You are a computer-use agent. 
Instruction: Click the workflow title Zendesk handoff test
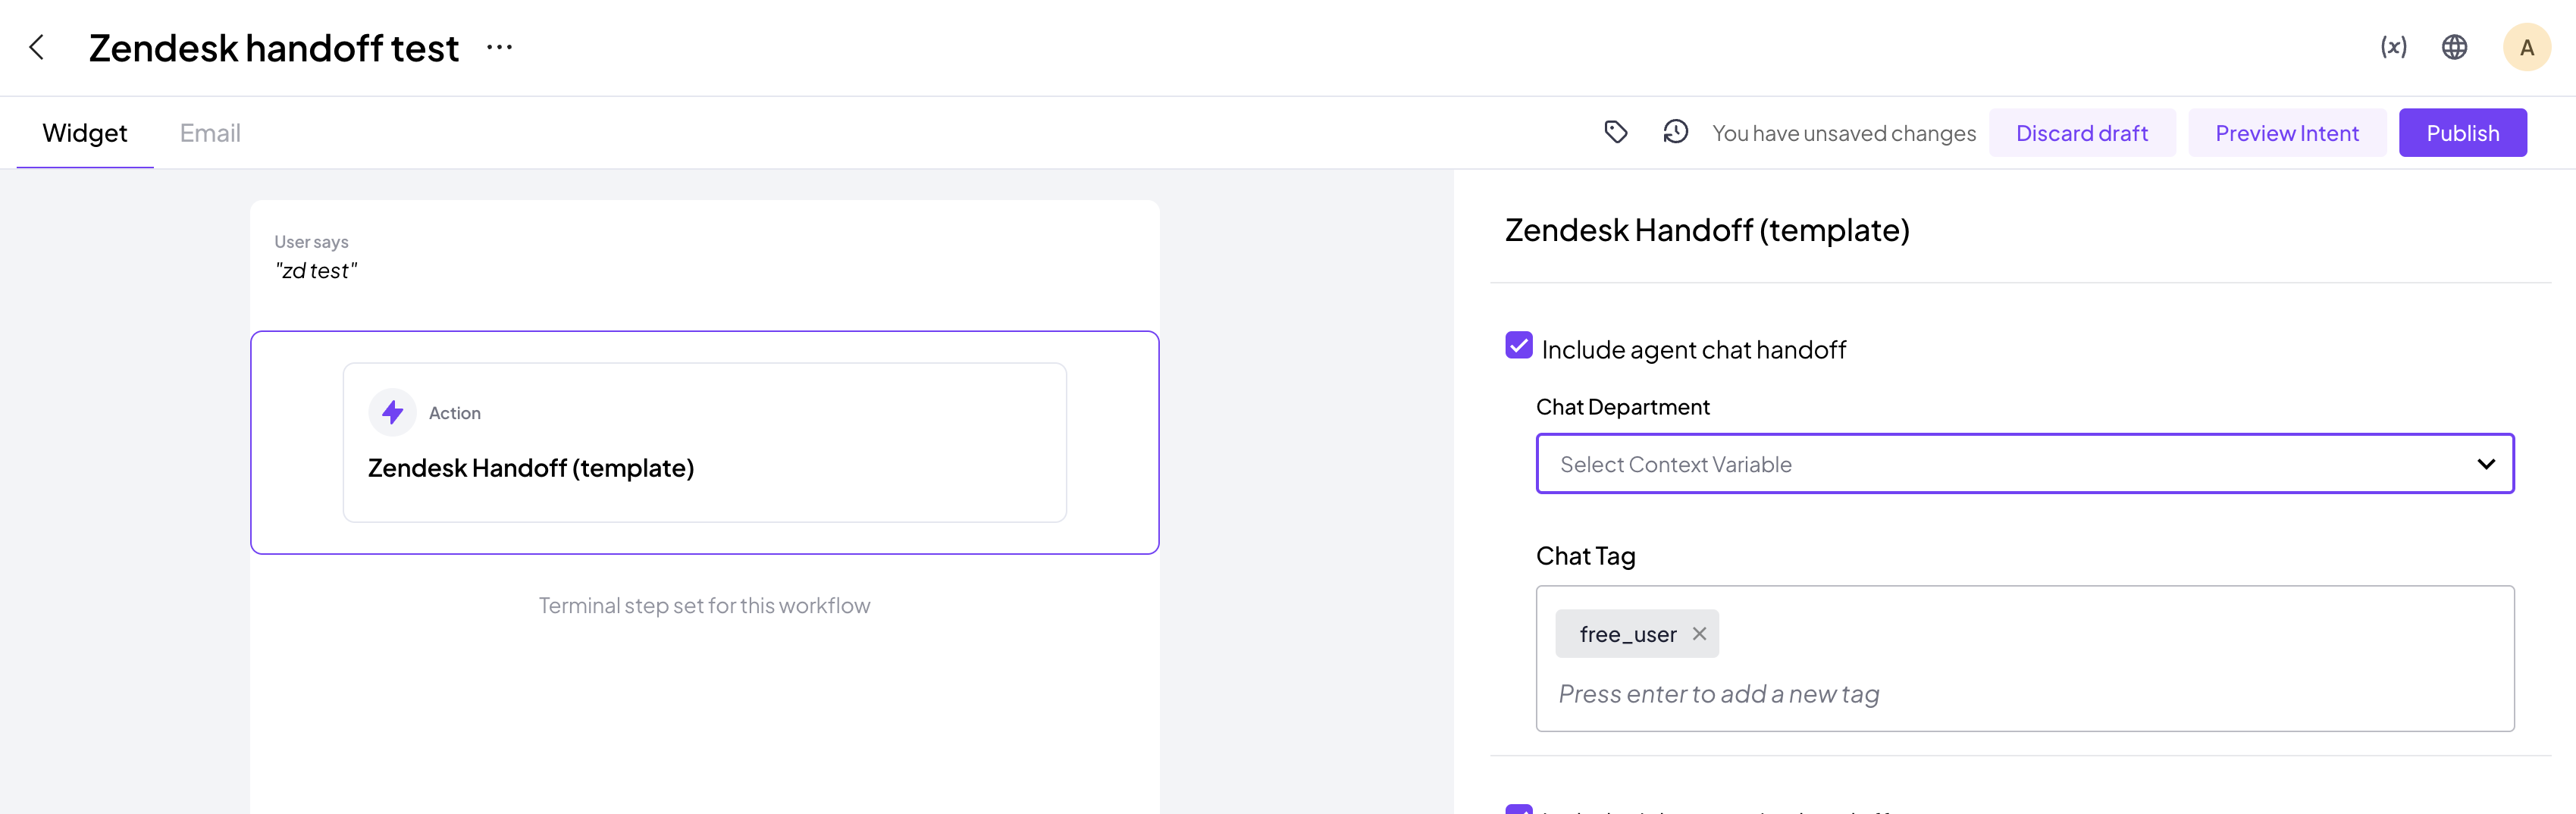(274, 48)
